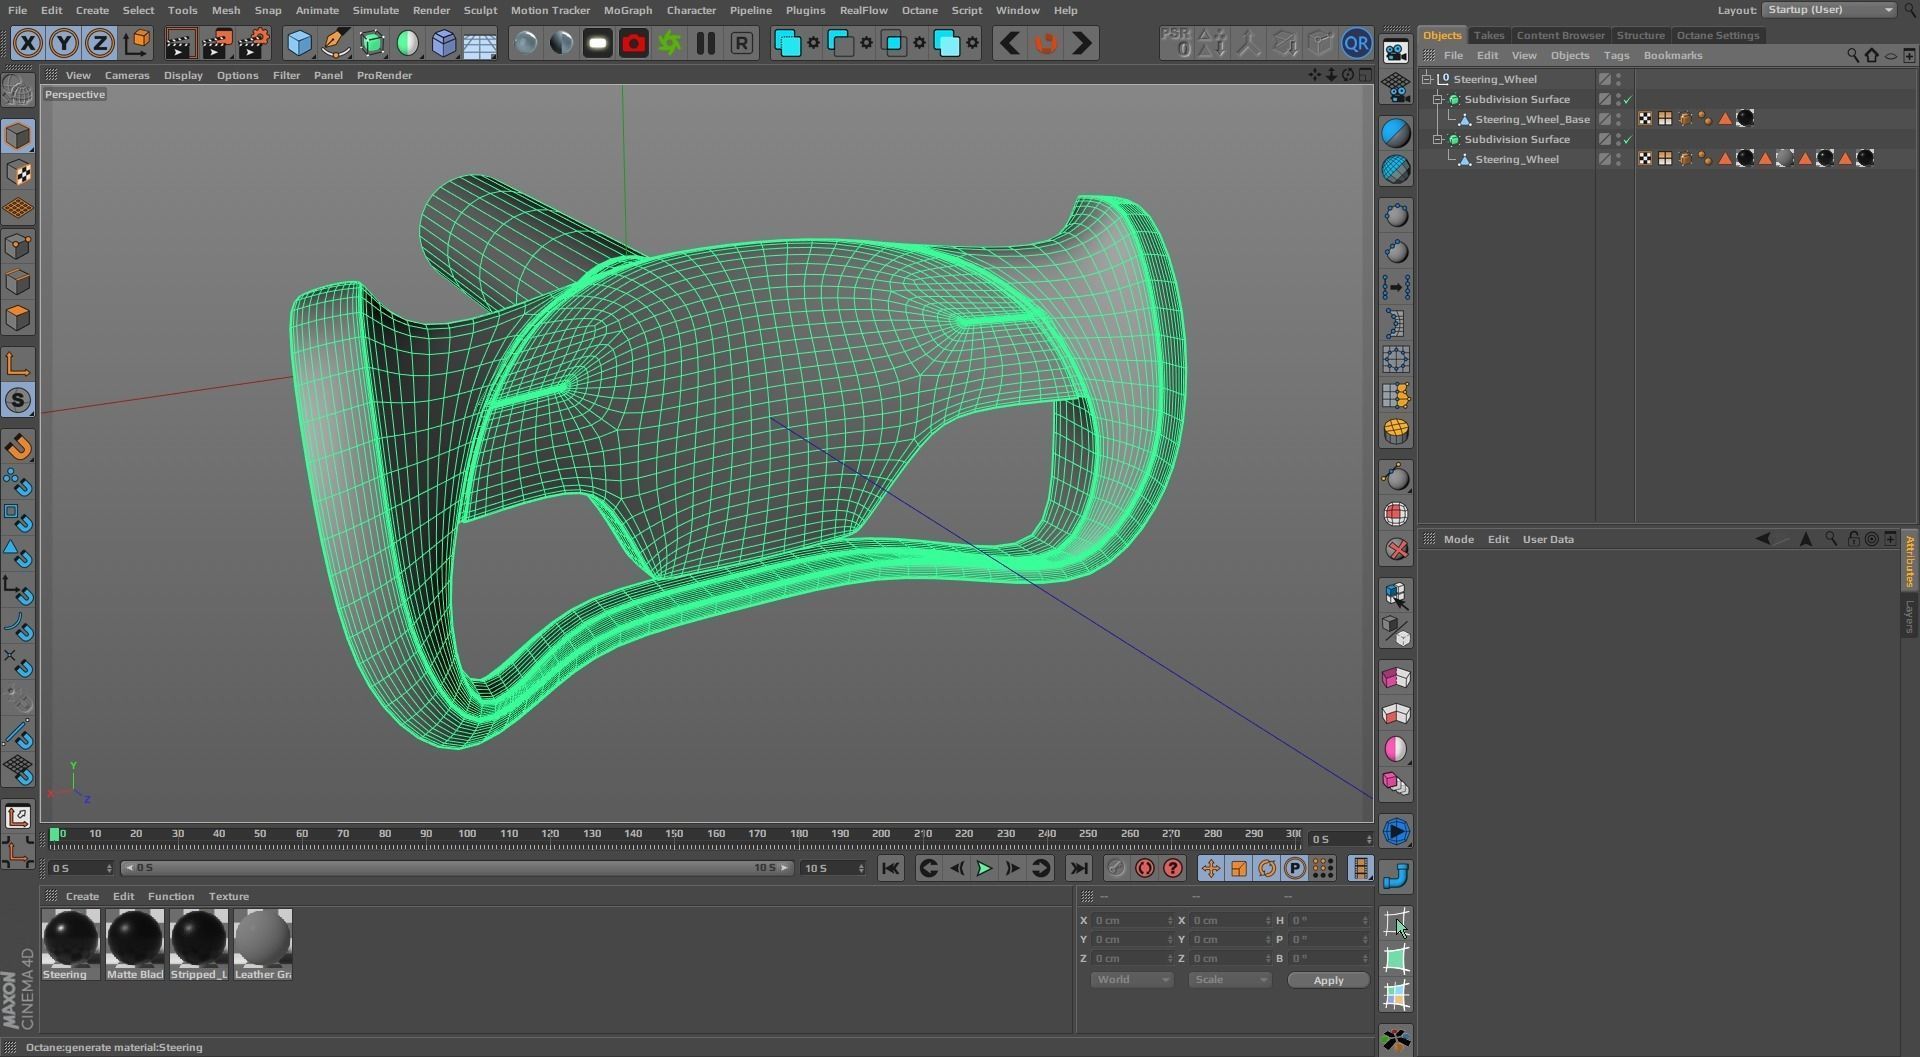Click the red X circle icon in right palette
1920x1057 pixels.
[x=1396, y=550]
